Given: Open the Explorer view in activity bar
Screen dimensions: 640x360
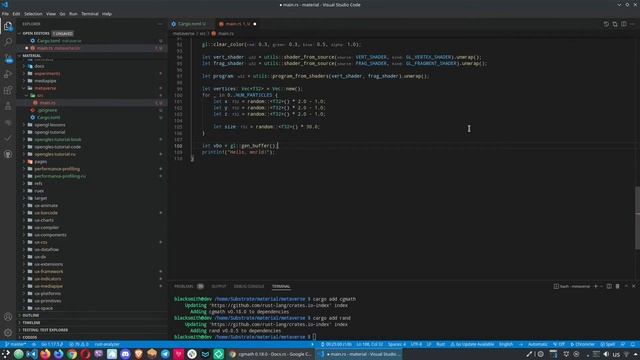Looking at the screenshot, I should coord(8,26).
